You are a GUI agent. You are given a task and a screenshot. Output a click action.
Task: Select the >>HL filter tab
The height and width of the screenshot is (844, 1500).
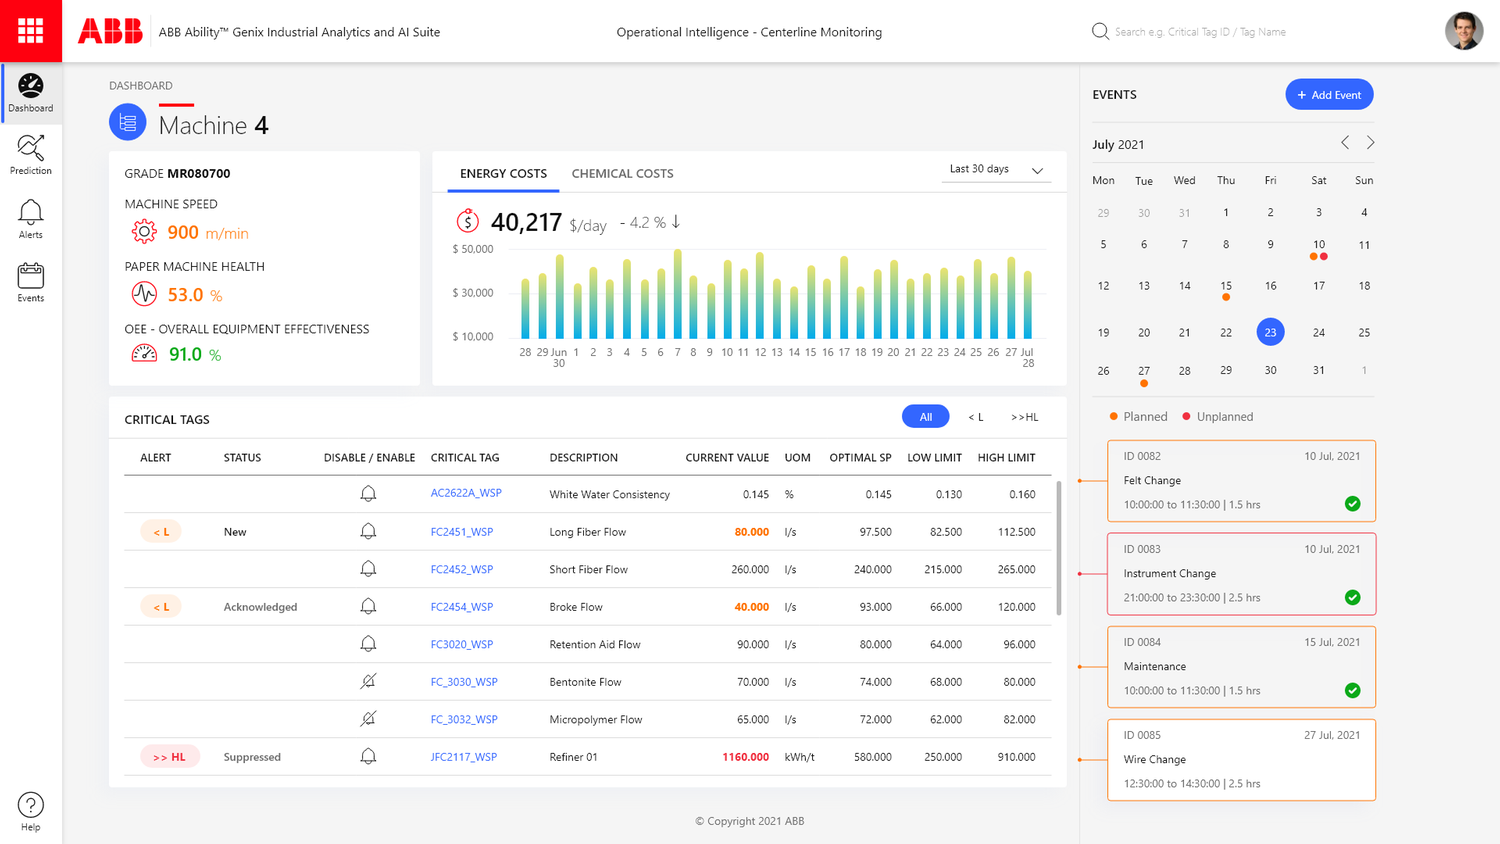click(x=1024, y=417)
